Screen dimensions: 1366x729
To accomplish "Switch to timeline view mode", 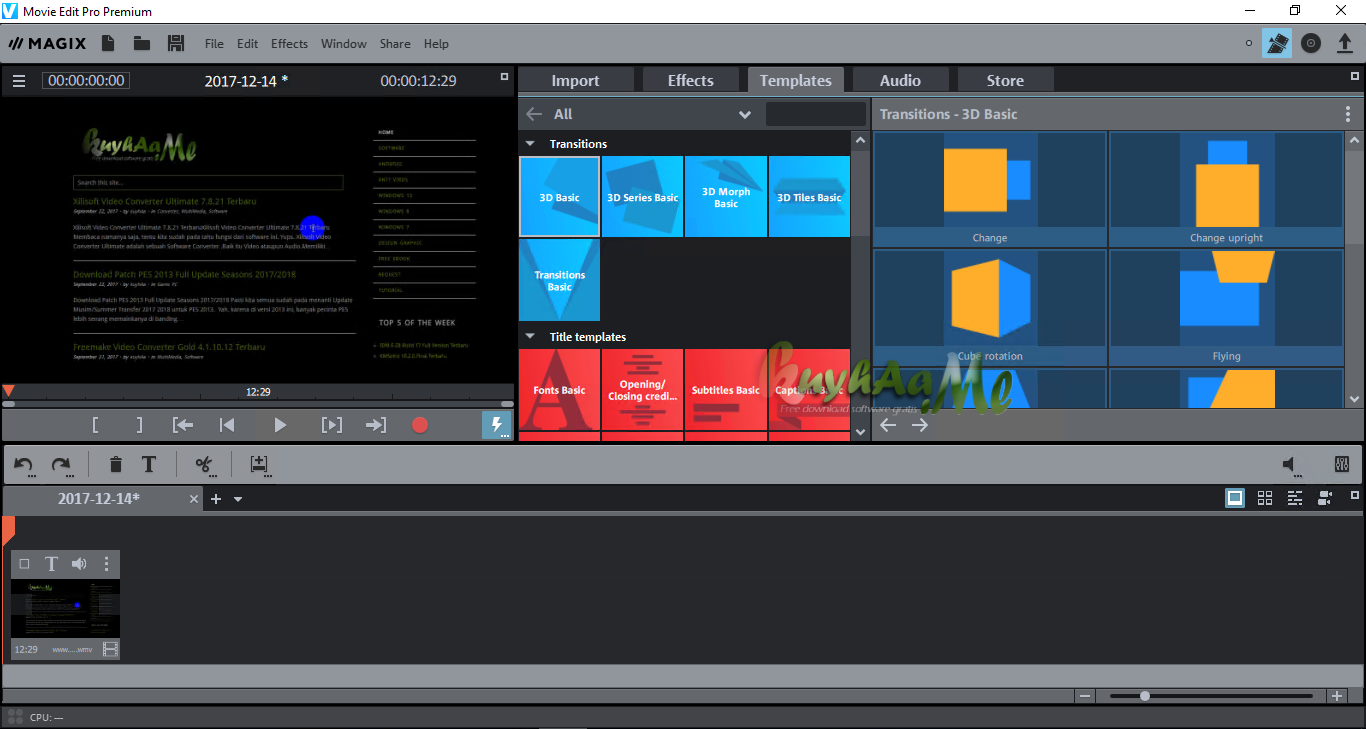I will tap(1295, 498).
